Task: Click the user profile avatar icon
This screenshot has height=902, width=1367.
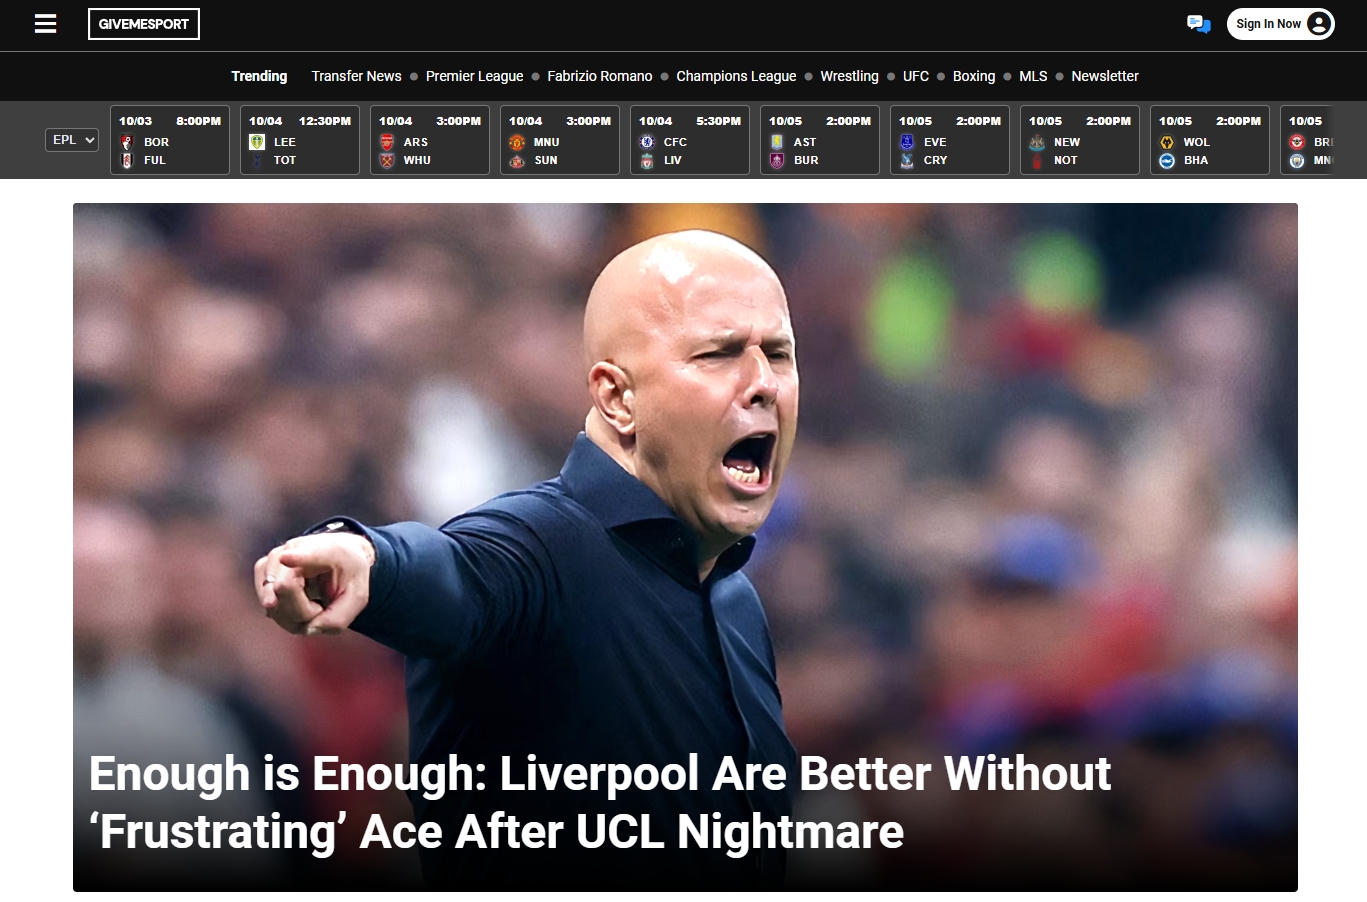Action: tap(1319, 24)
